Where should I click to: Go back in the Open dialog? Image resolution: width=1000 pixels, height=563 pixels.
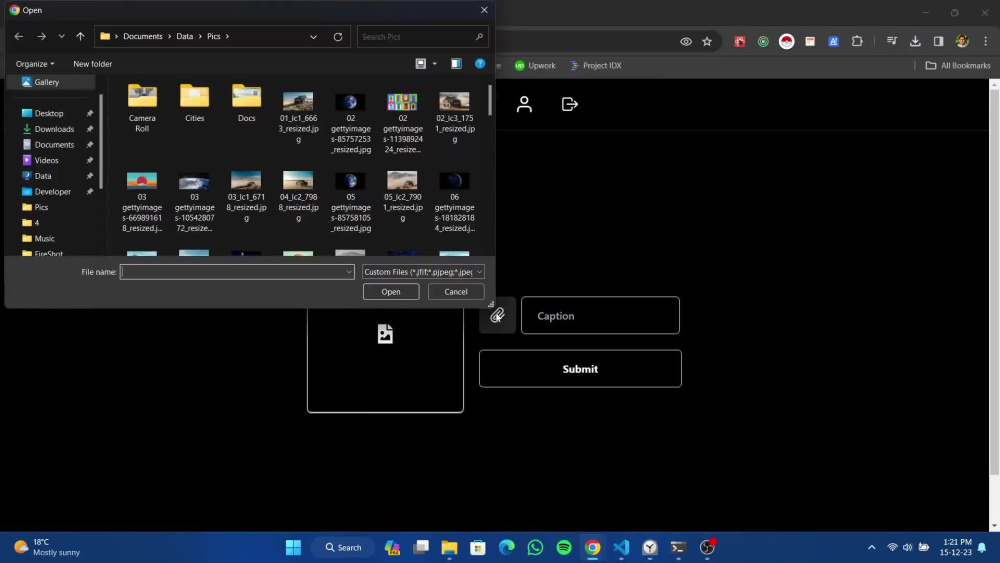(x=18, y=36)
